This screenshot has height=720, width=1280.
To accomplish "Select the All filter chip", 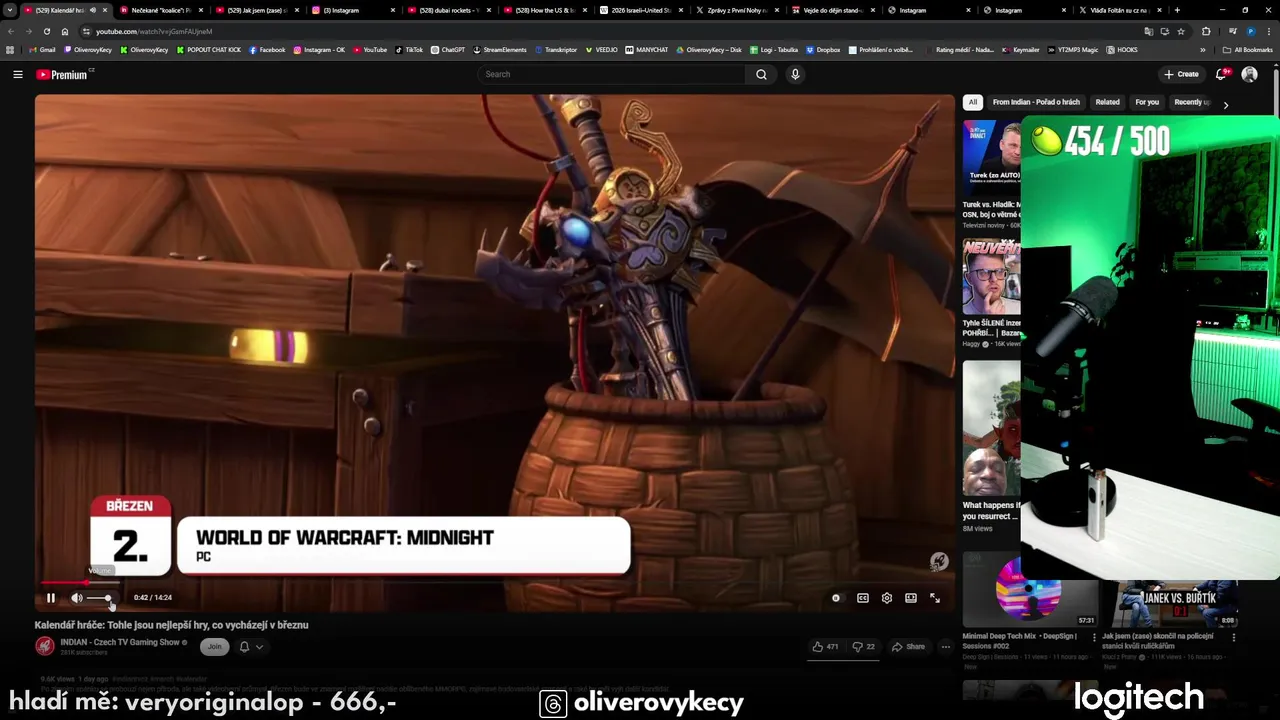I will (x=972, y=102).
